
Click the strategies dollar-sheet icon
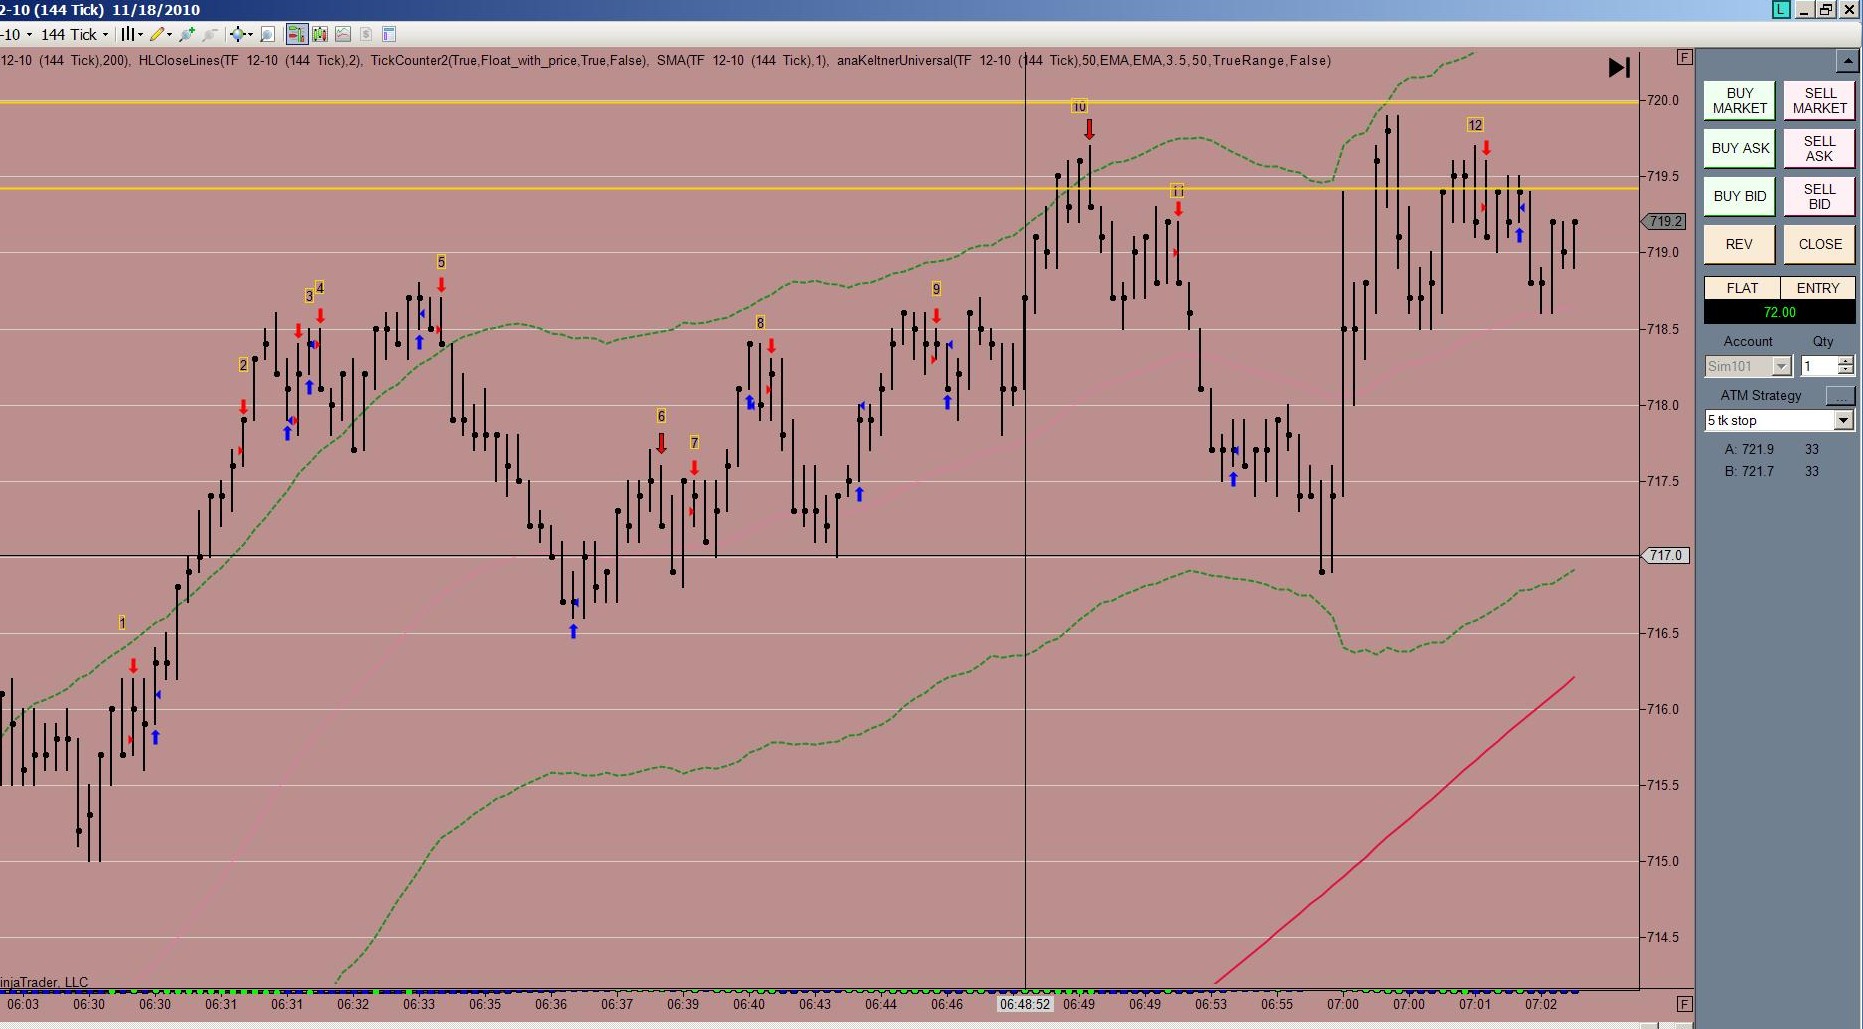pyautogui.click(x=366, y=34)
